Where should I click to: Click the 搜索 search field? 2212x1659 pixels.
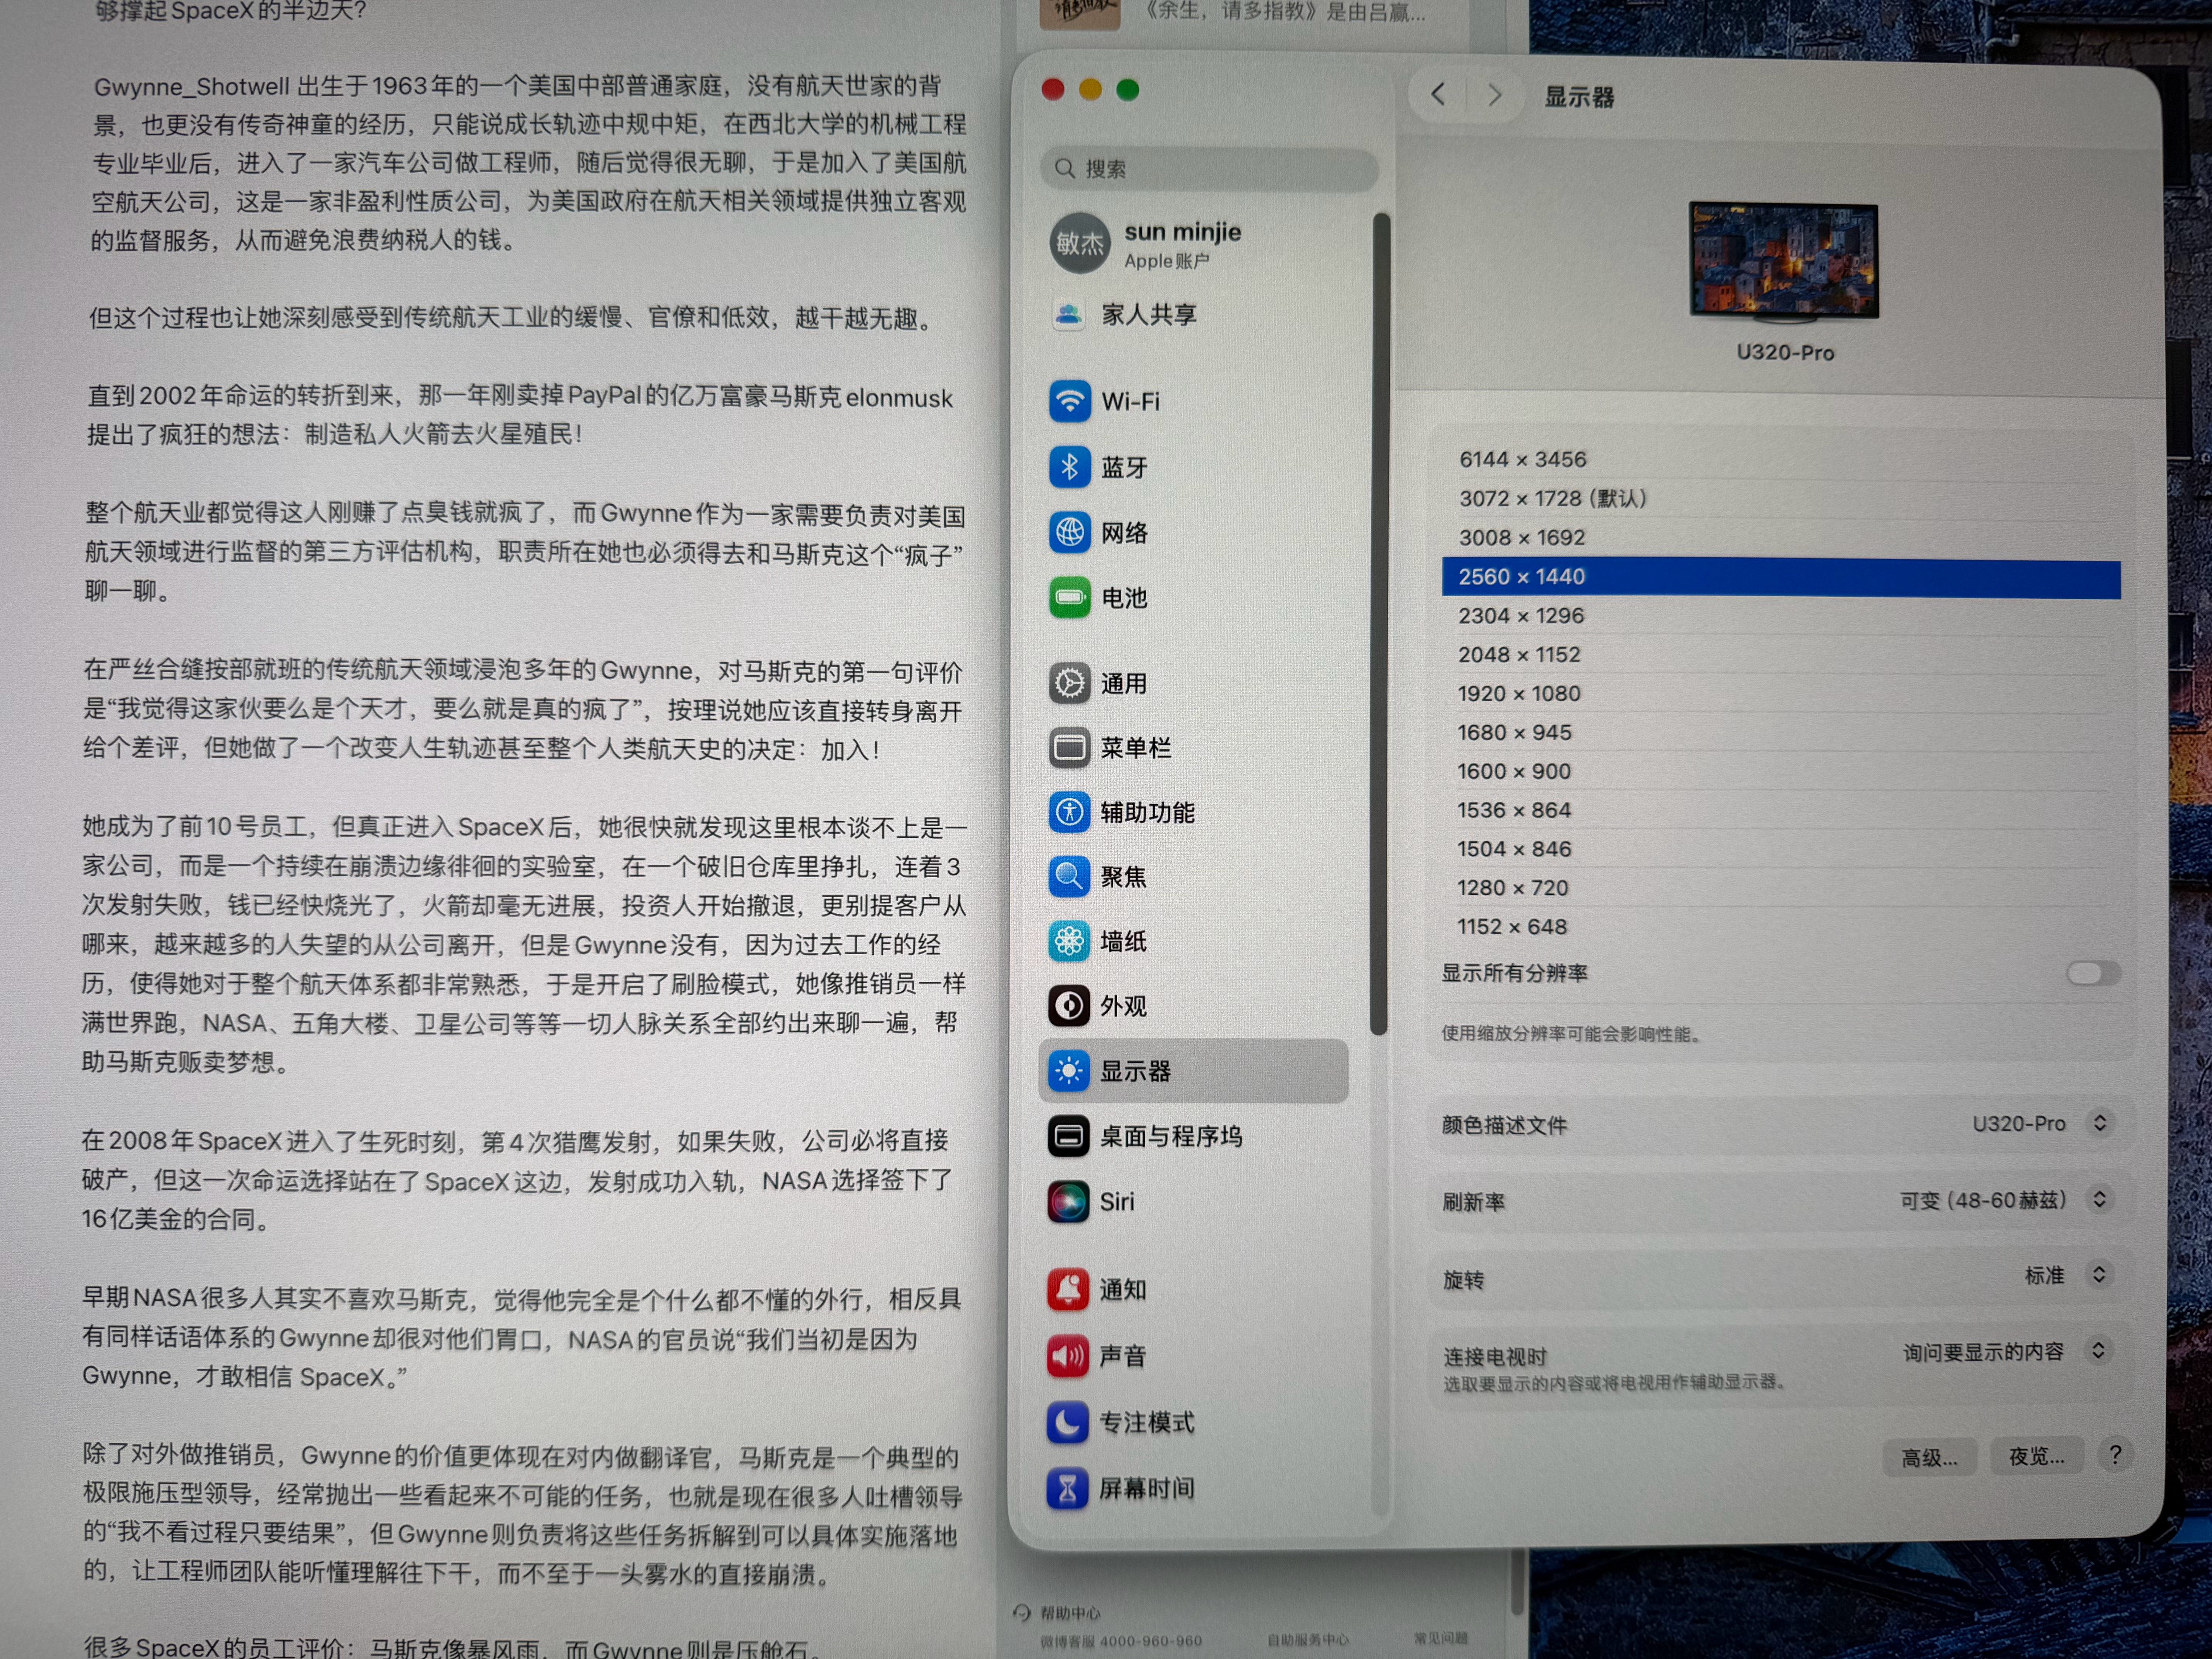pyautogui.click(x=1209, y=168)
